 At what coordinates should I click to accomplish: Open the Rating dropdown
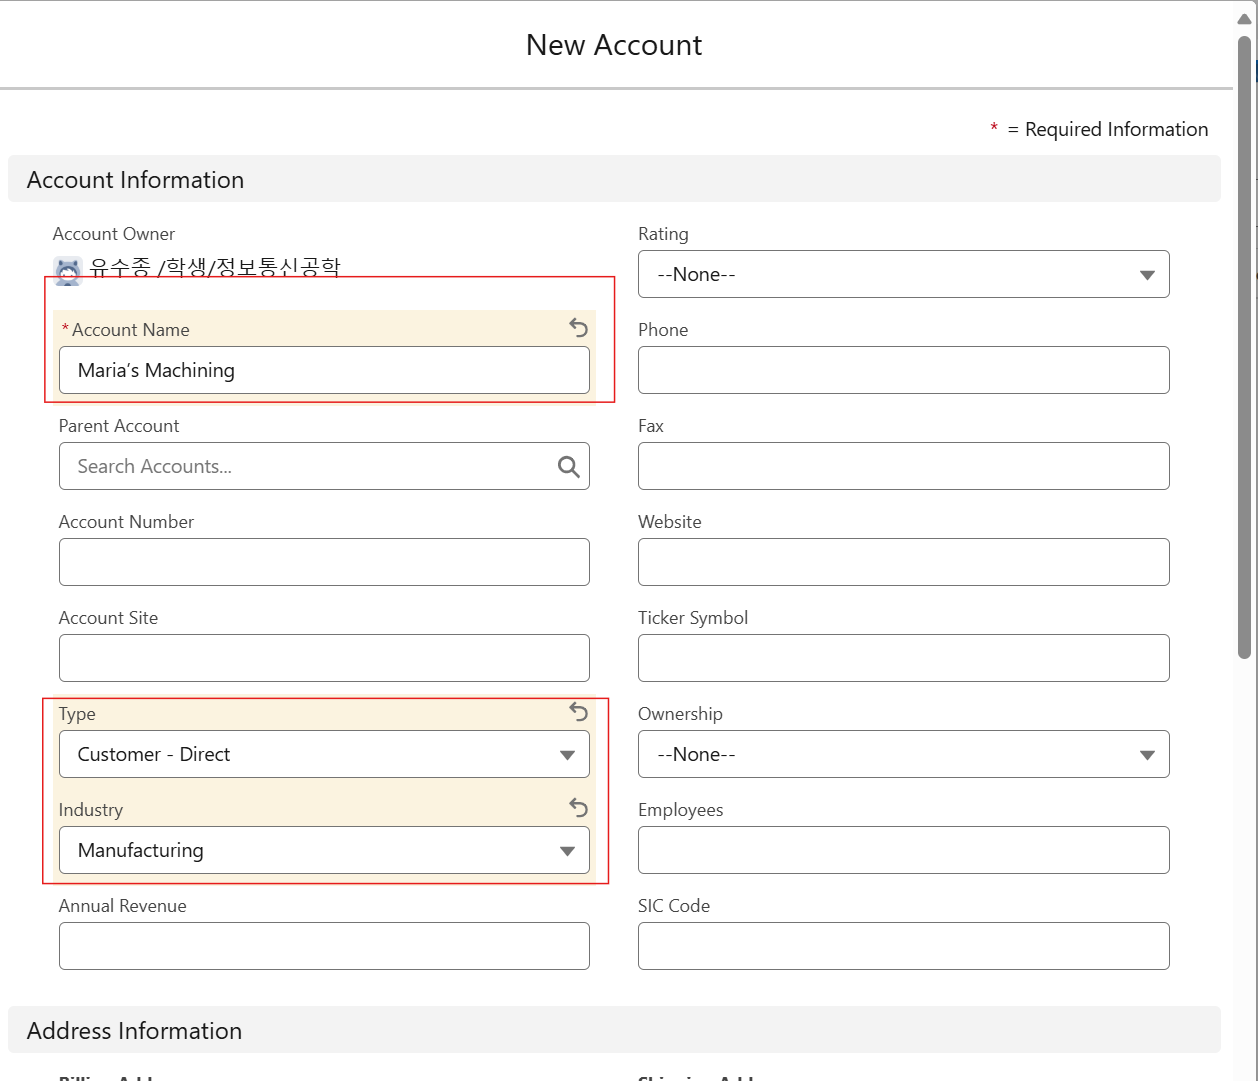click(903, 274)
